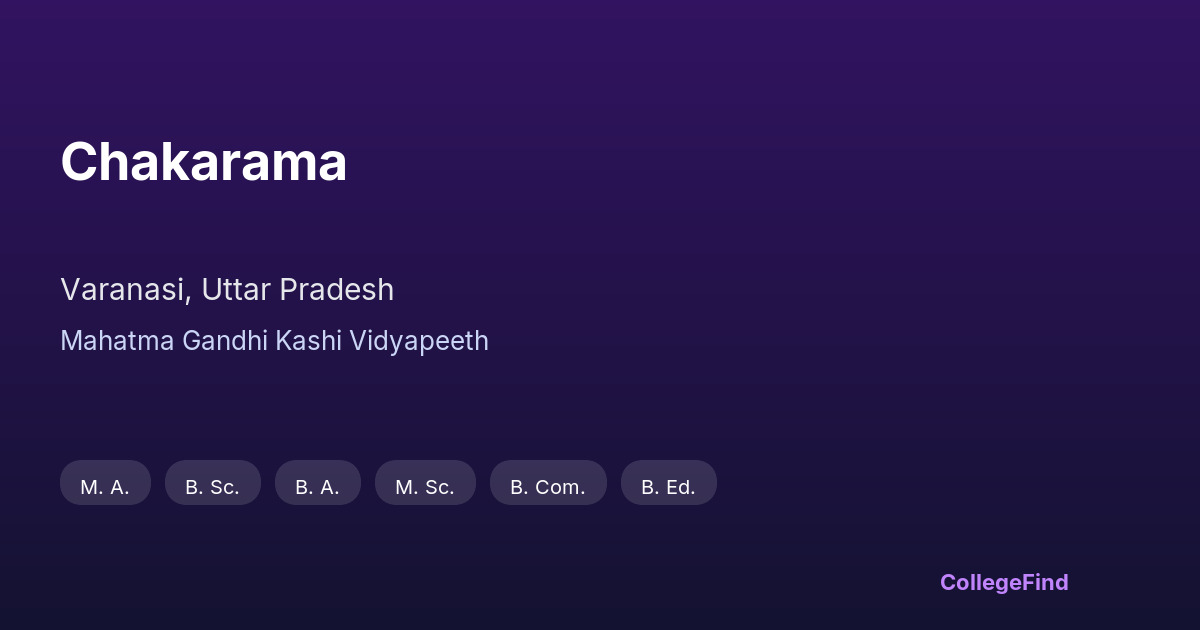Screen dimensions: 1200x630
Task: Show B. A. programme details
Action: tap(317, 487)
